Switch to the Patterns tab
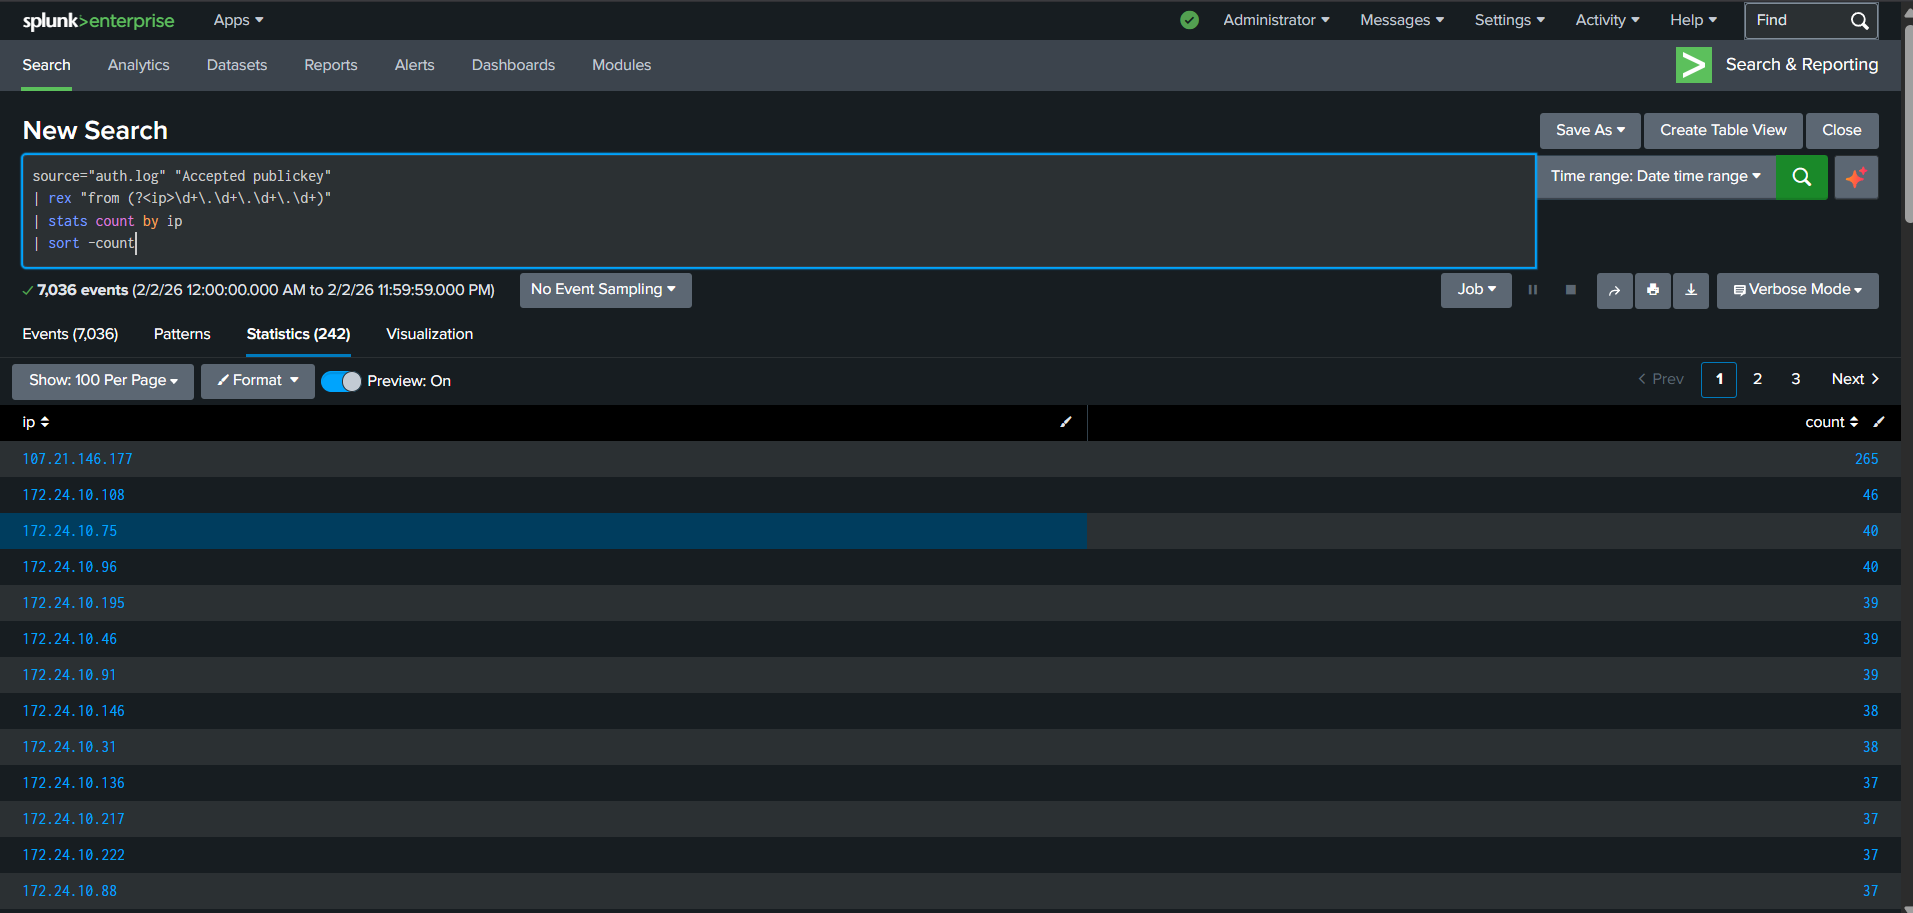 click(182, 334)
